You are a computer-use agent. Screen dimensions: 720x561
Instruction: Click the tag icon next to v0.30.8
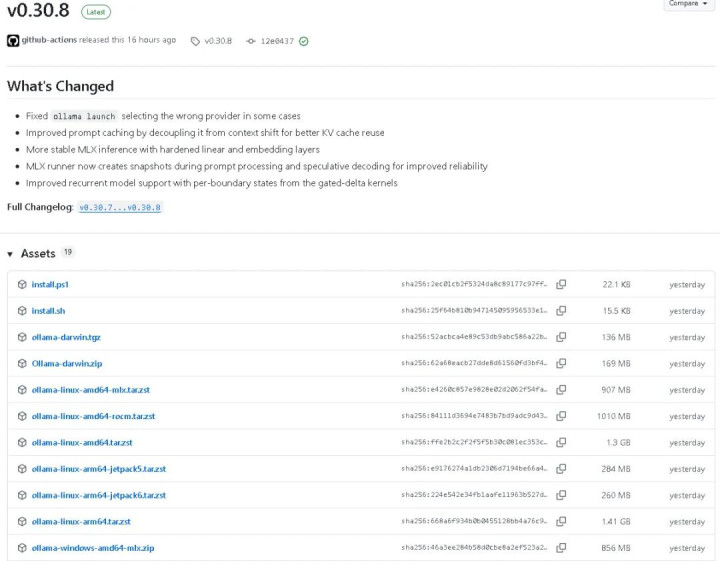pos(195,41)
